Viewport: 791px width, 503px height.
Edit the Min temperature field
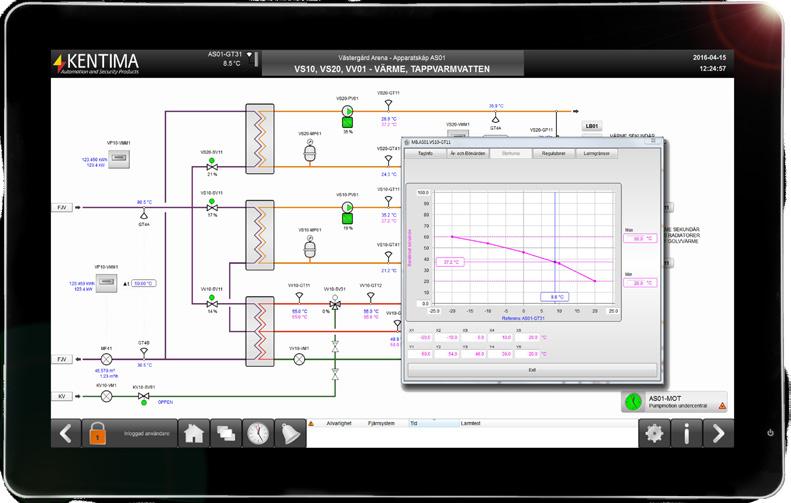pos(640,283)
